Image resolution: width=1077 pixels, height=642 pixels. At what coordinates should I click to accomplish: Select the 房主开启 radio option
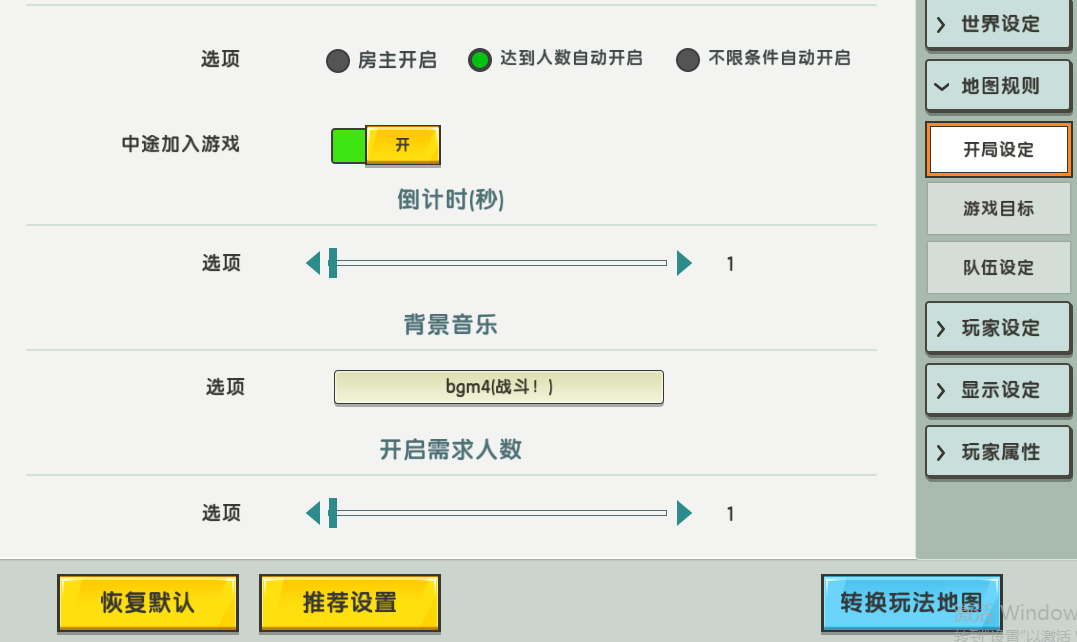(x=338, y=61)
